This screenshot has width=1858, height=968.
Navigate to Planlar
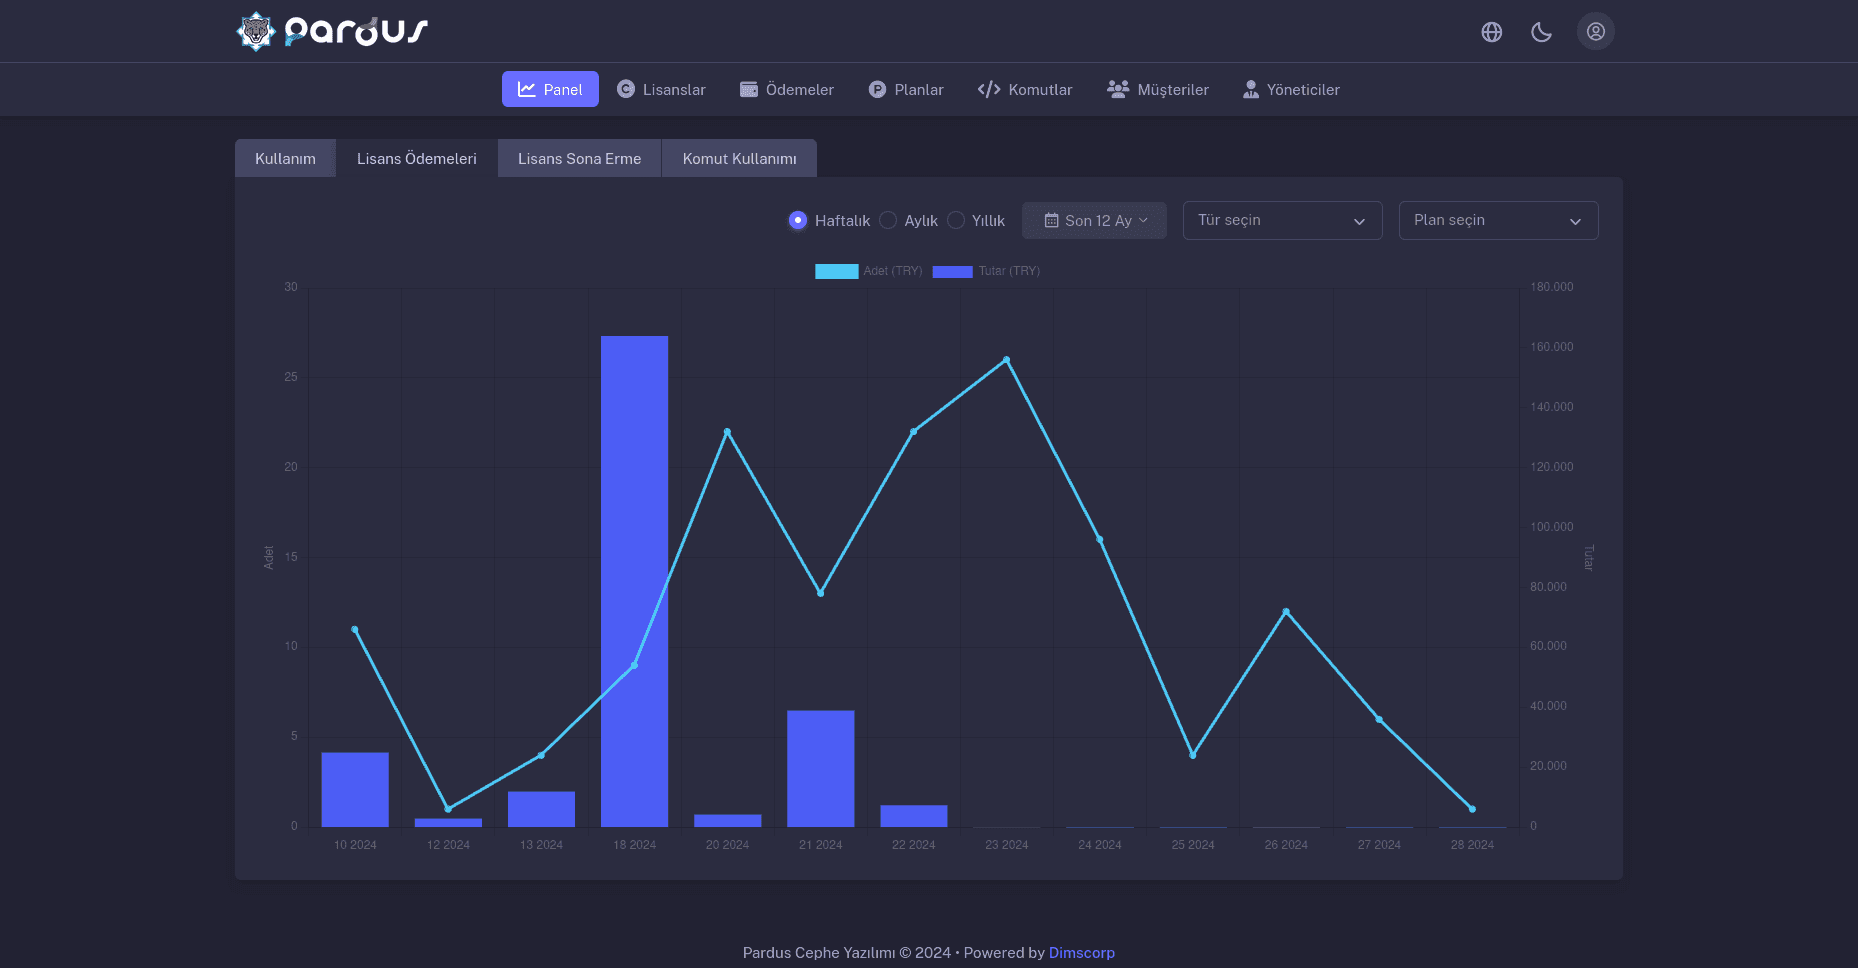click(x=905, y=89)
